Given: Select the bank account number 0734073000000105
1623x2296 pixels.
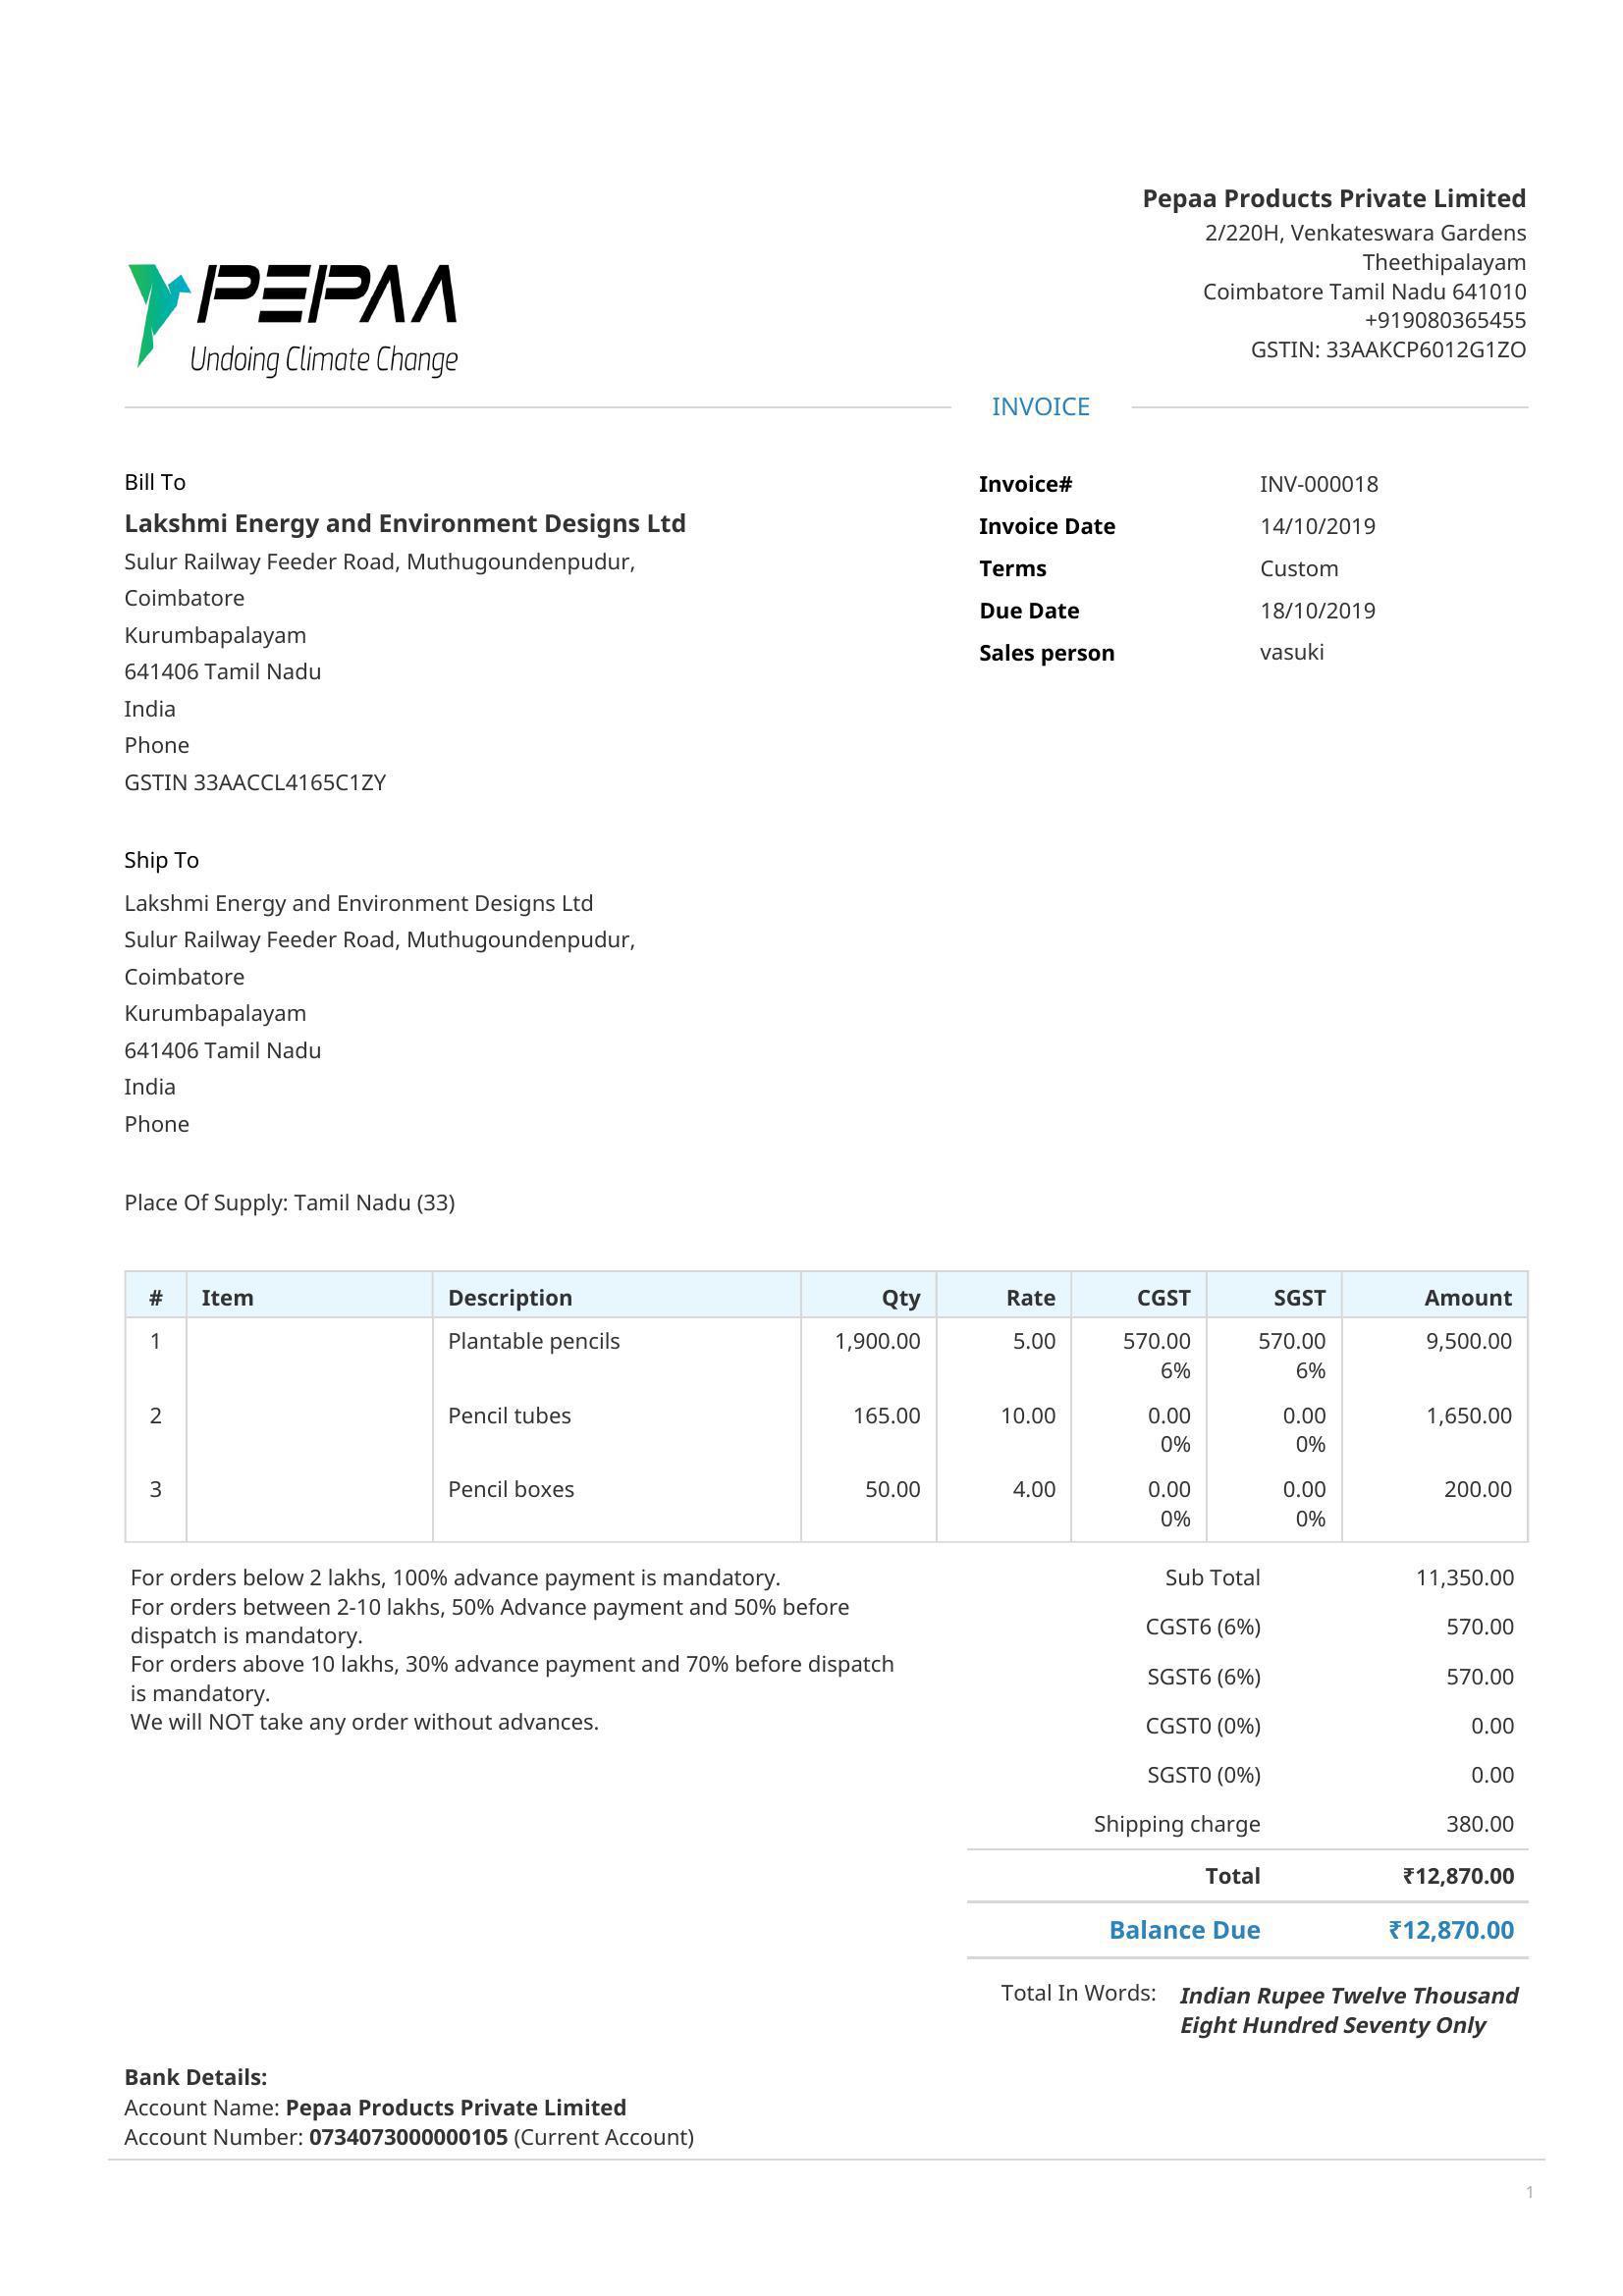Looking at the screenshot, I should [408, 2137].
